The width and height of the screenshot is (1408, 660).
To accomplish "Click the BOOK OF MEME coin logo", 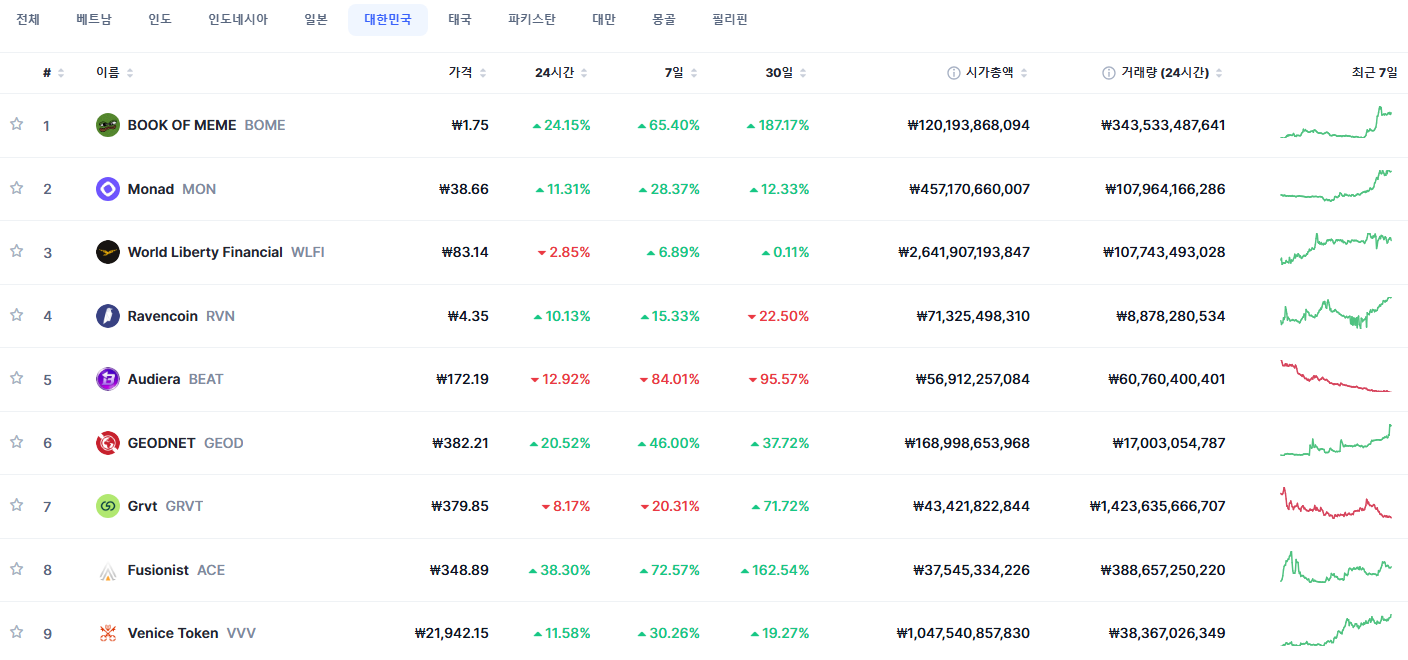I will [108, 125].
